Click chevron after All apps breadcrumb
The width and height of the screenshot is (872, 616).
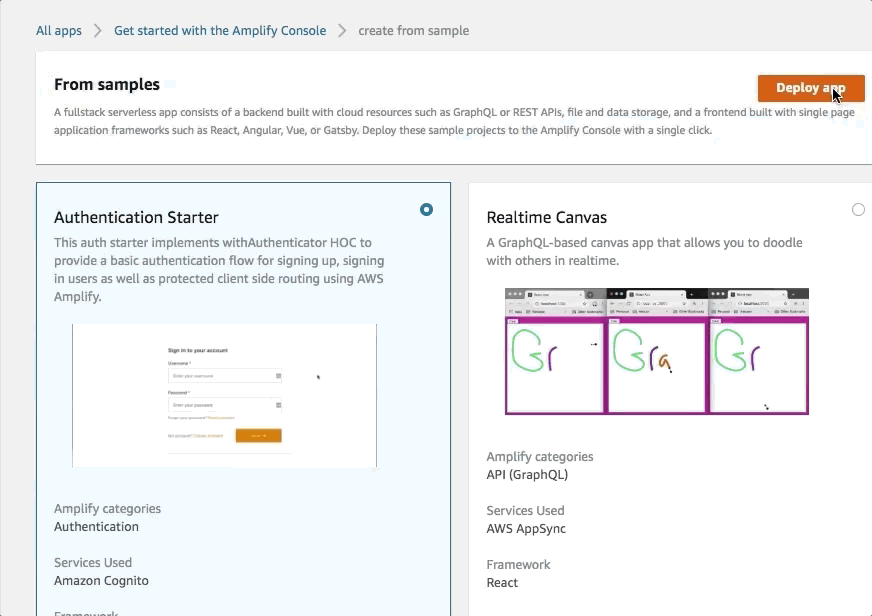(x=98, y=30)
